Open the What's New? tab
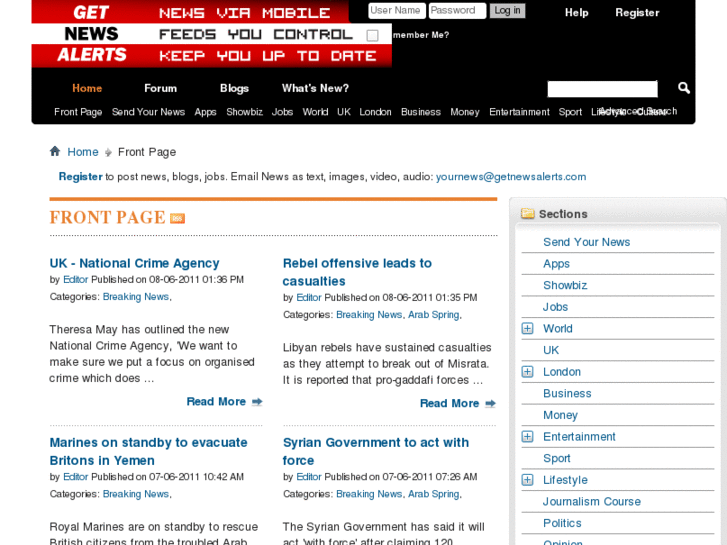 click(x=315, y=88)
